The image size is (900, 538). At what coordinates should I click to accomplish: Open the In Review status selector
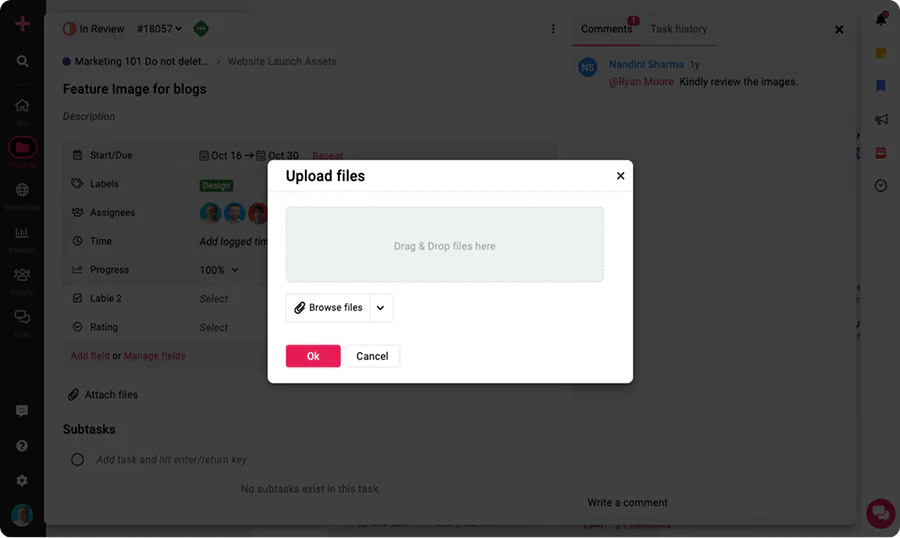coord(94,29)
